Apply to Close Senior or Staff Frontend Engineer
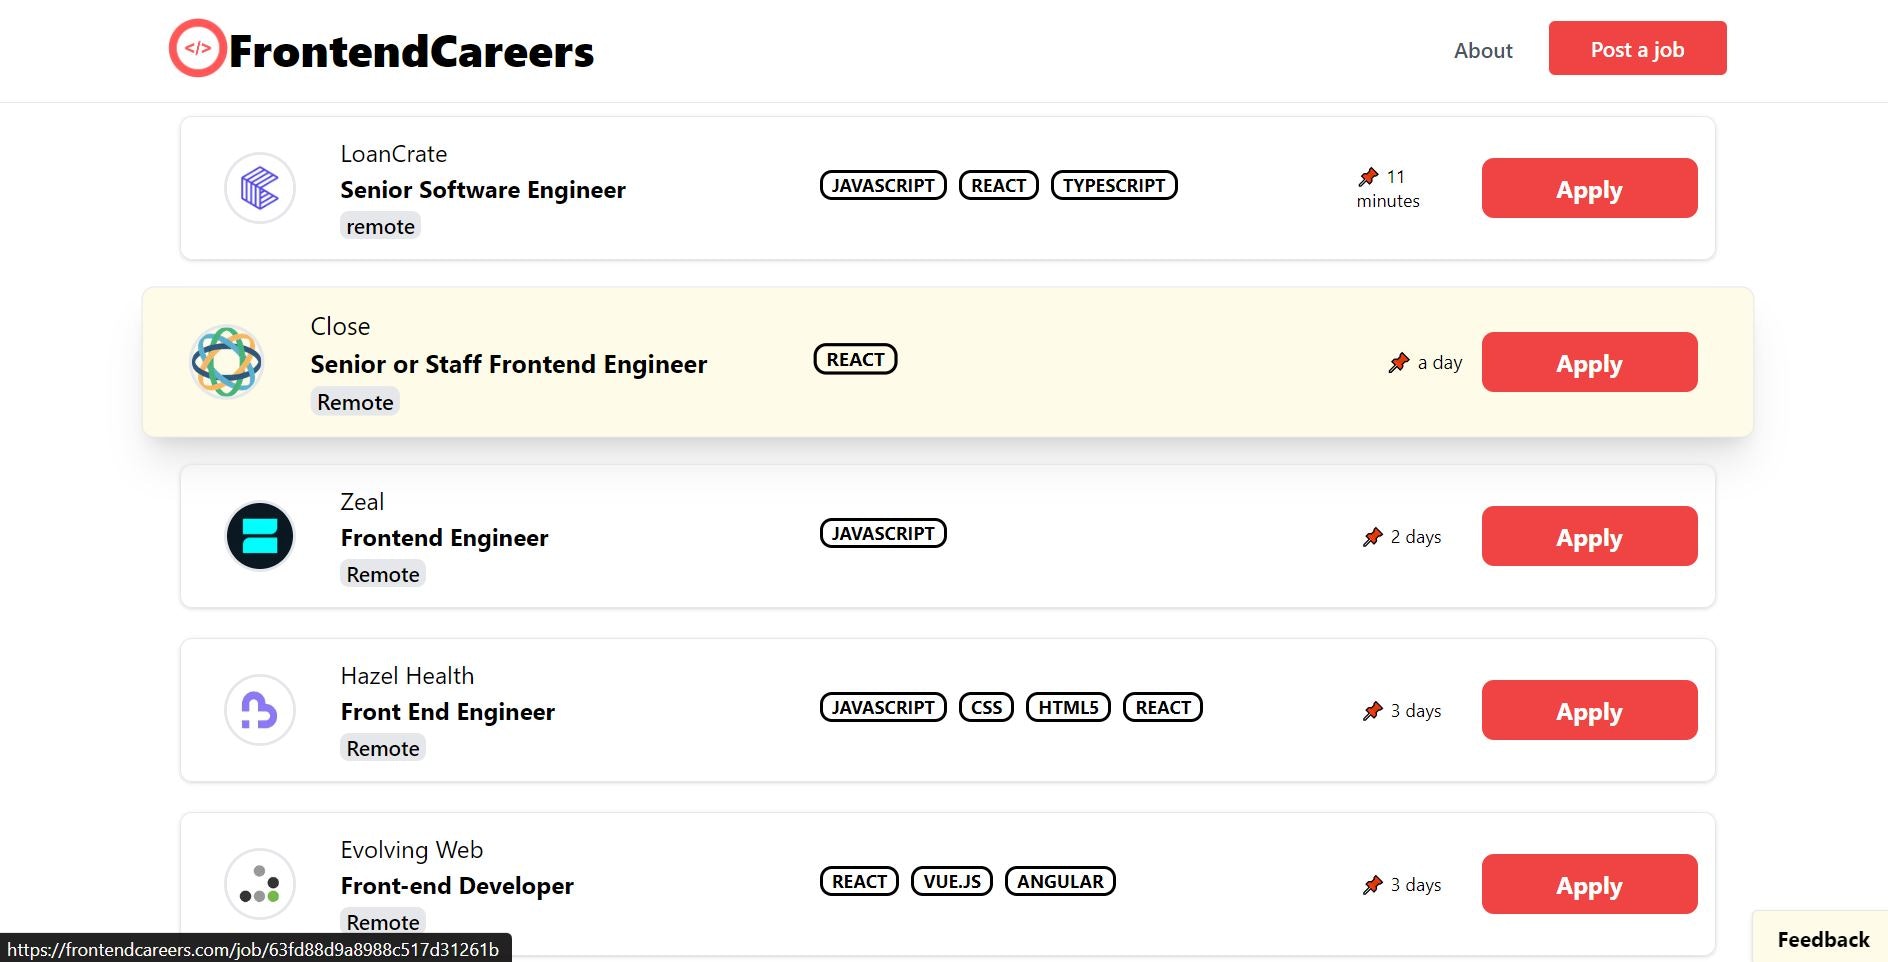 [1590, 362]
